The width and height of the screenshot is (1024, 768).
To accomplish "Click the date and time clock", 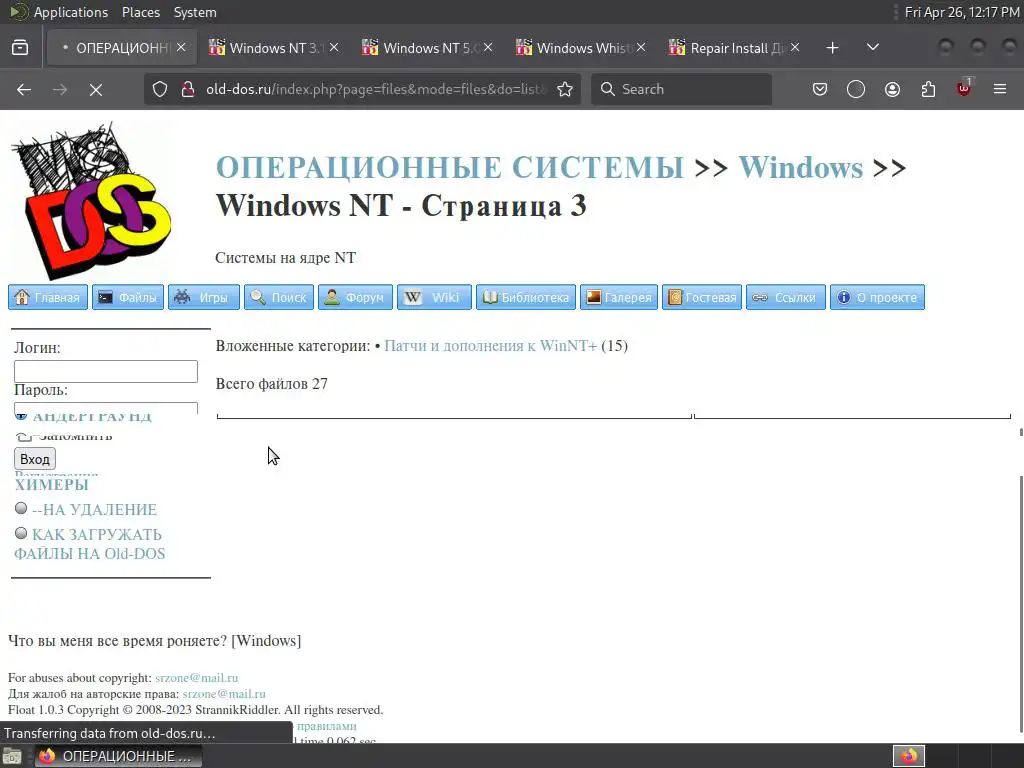I will pos(962,12).
